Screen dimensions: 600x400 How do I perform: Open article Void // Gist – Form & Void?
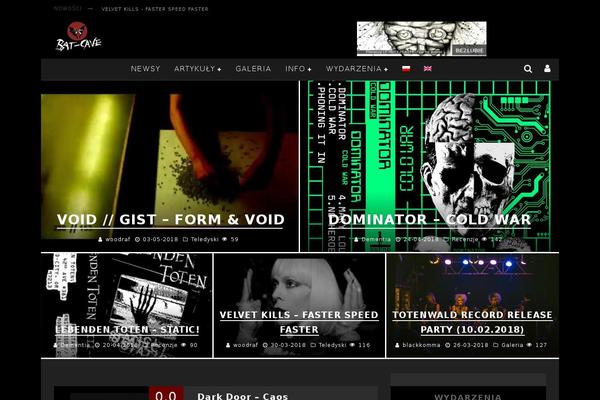[x=171, y=220]
